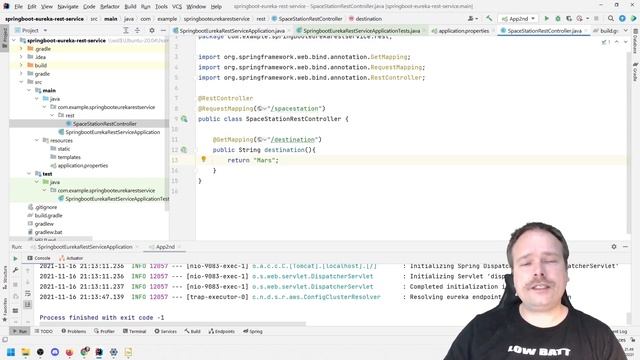Build project with the hammer icon
The width and height of the screenshot is (640, 360).
coord(489,19)
